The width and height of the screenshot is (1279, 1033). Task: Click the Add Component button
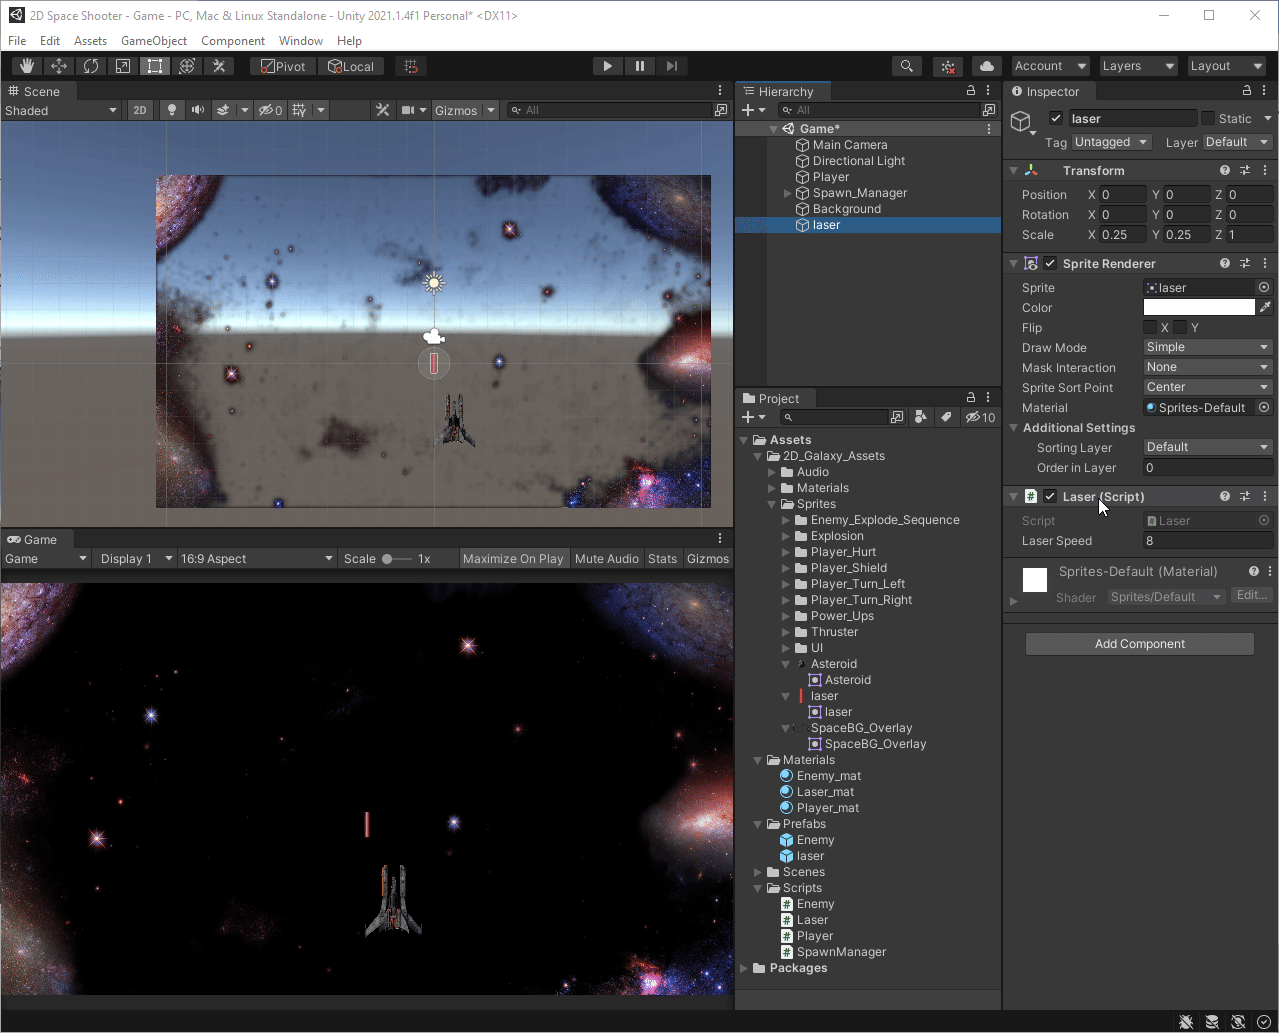tap(1140, 644)
